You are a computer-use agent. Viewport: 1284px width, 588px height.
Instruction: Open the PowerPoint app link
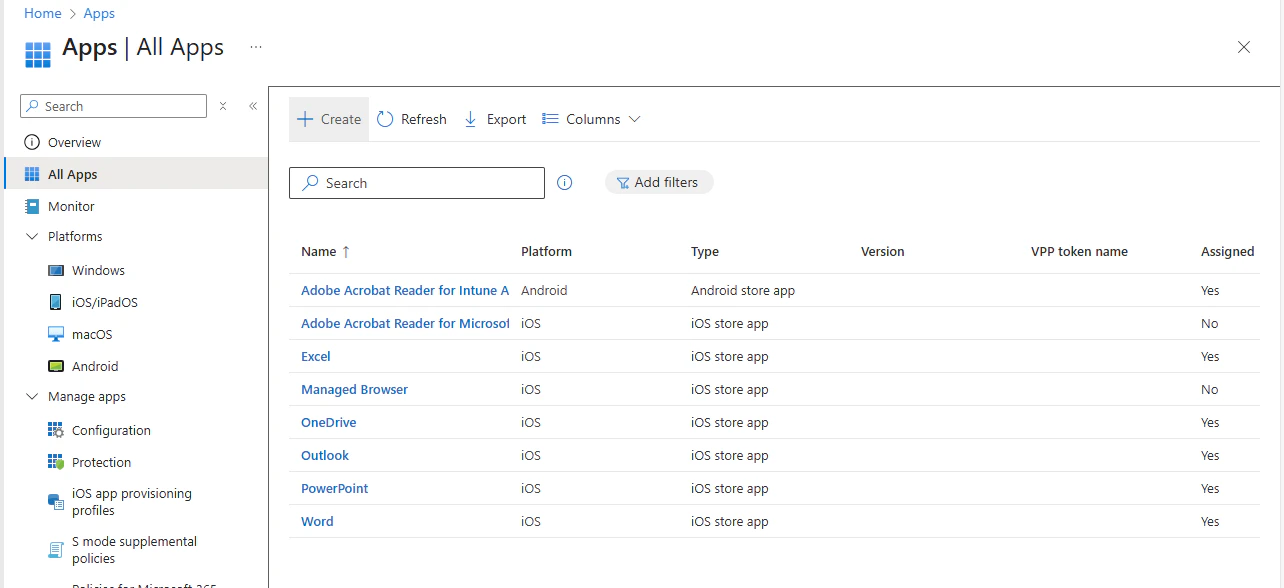tap(335, 488)
